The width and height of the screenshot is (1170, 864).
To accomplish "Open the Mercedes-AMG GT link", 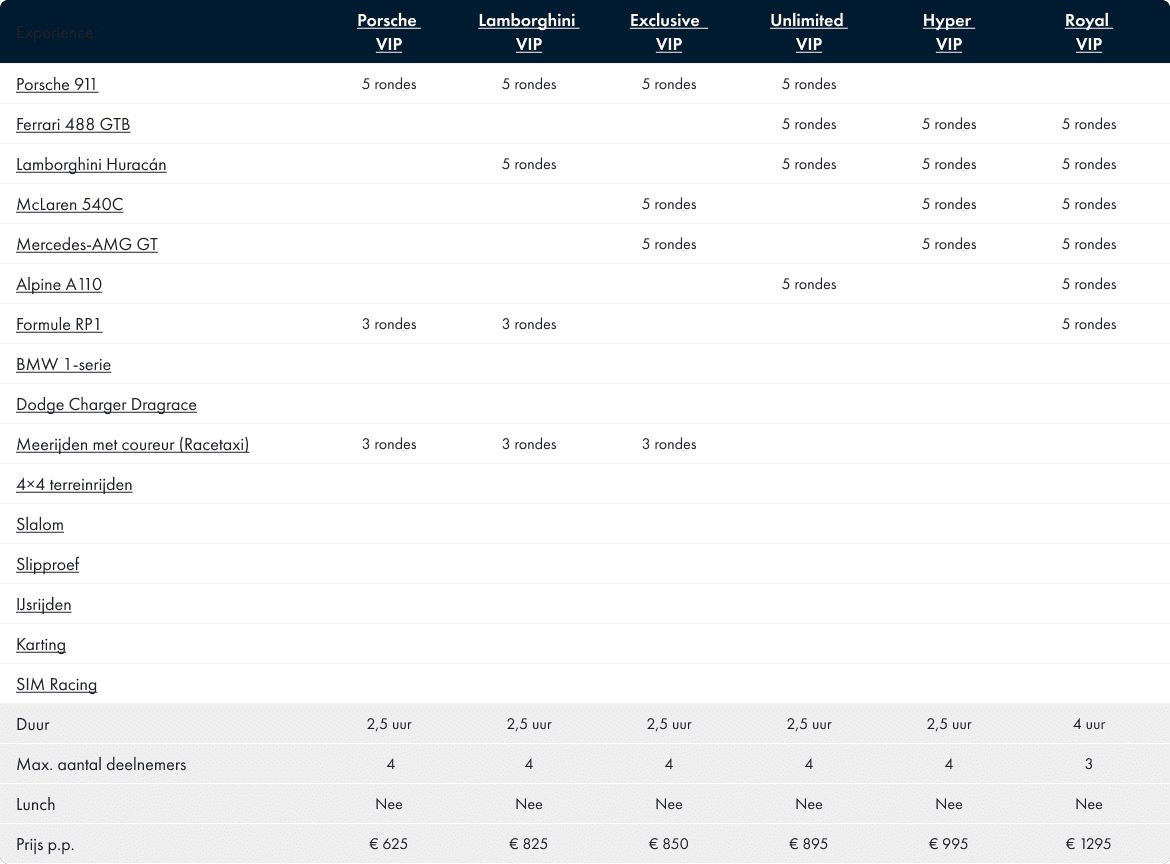I will 87,245.
